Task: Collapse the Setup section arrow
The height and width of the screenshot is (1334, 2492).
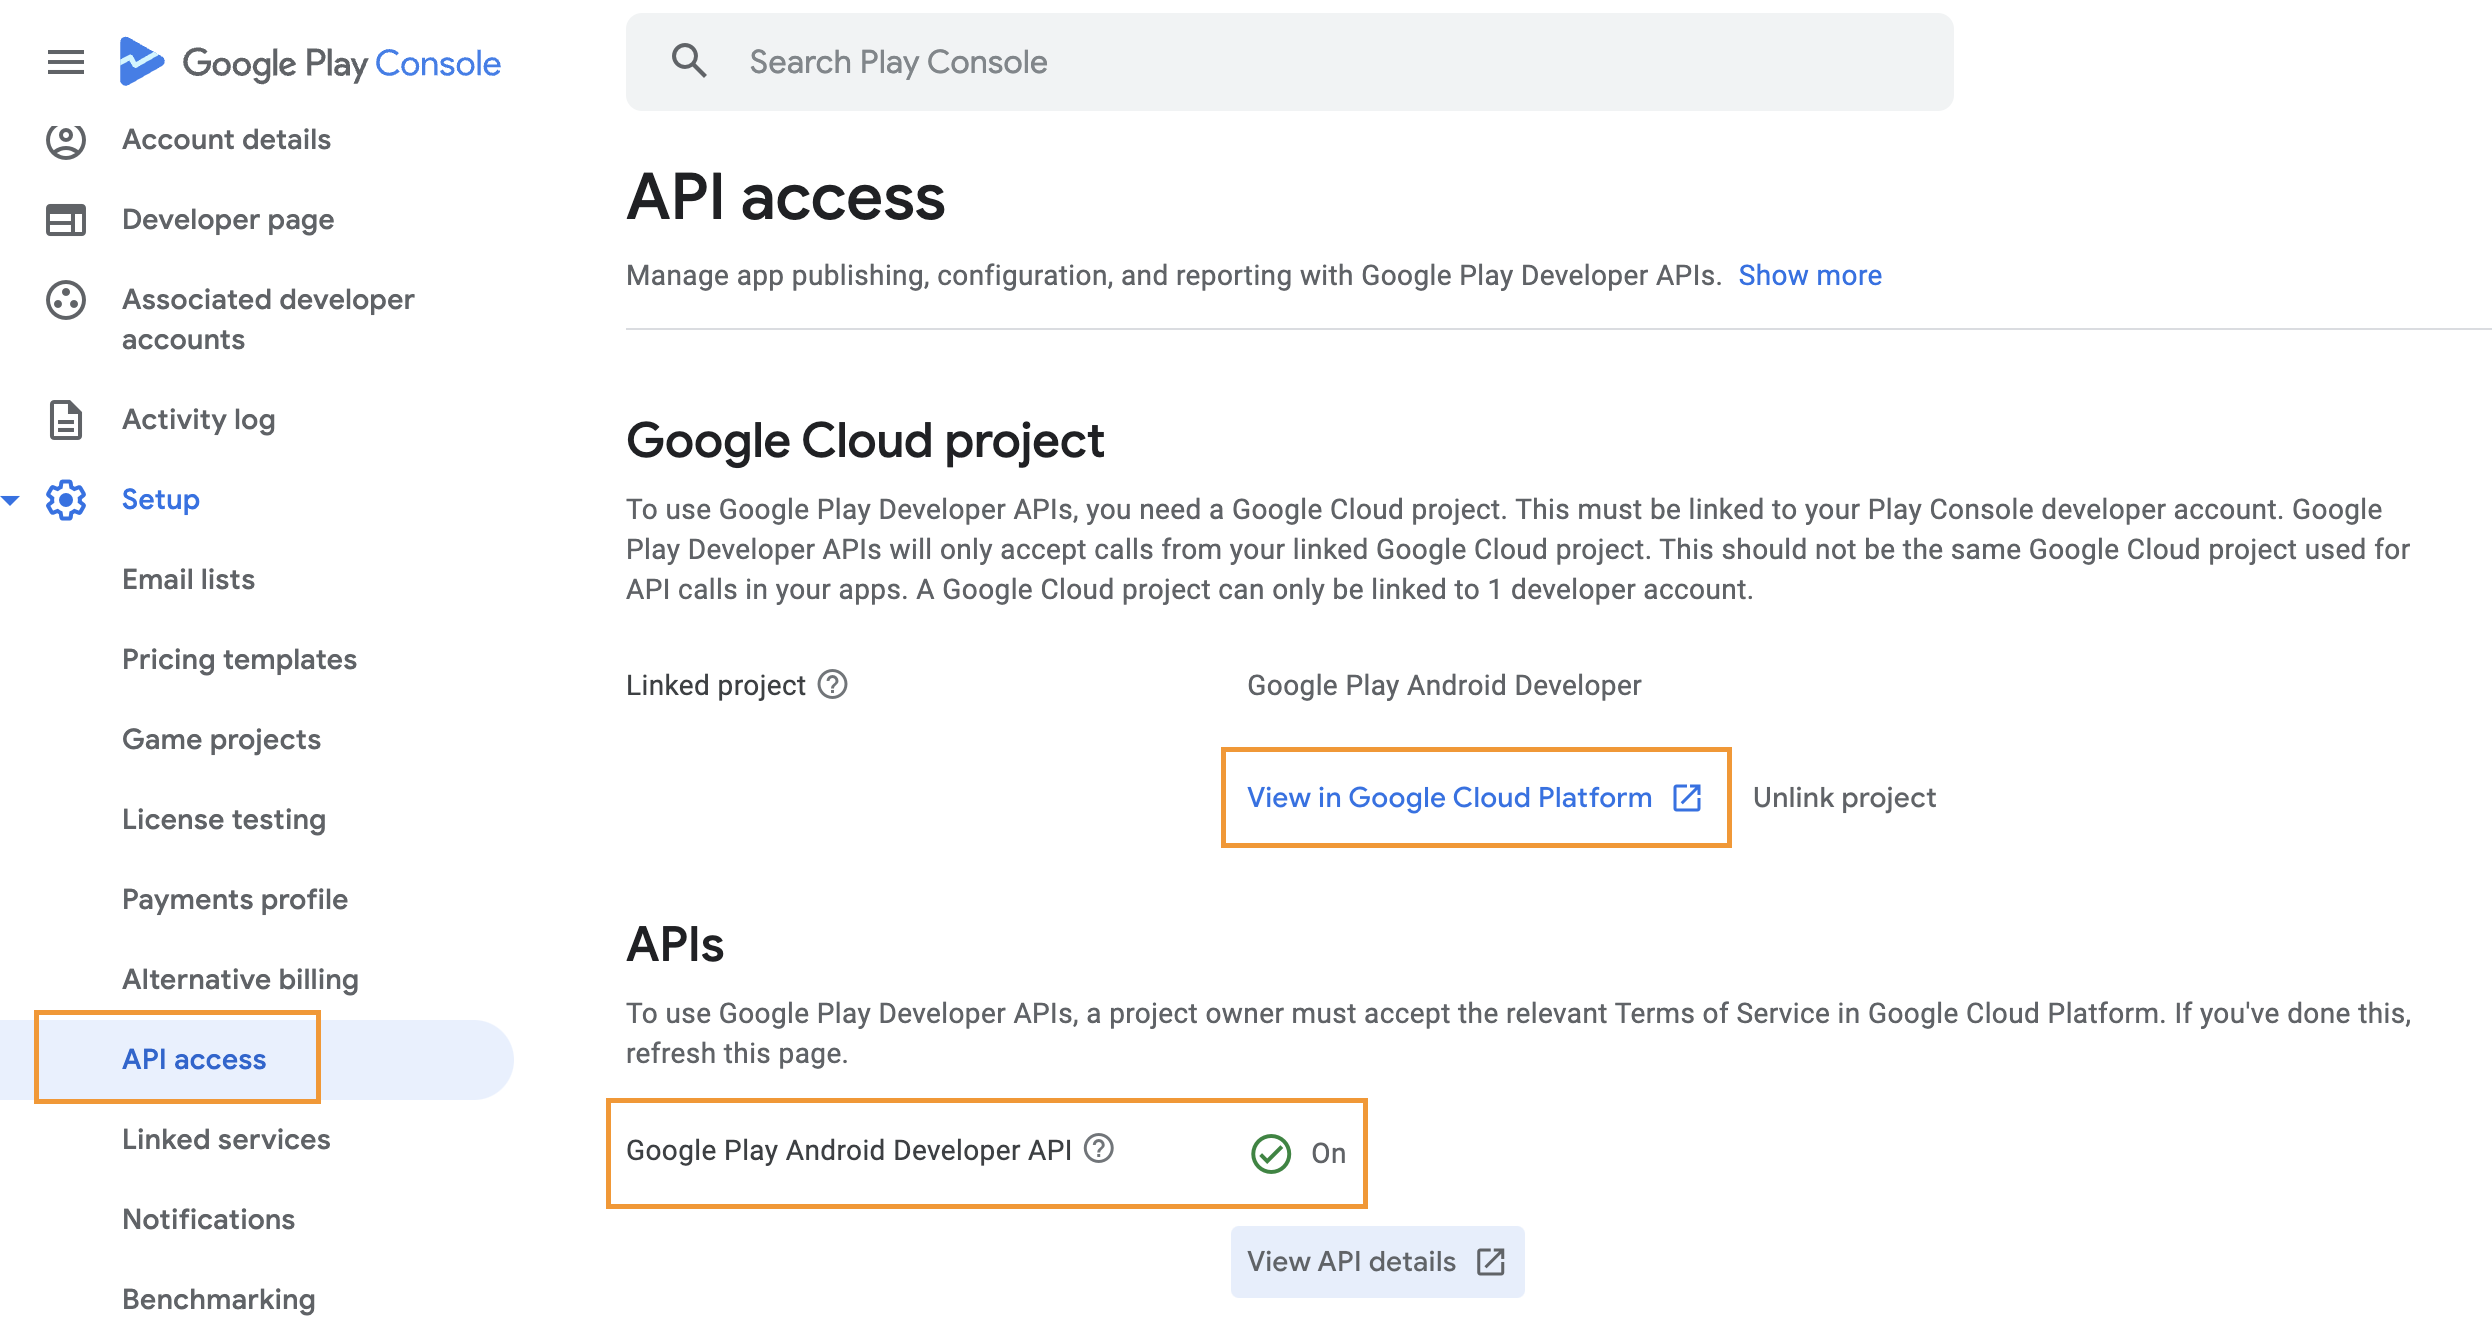Action: (11, 500)
